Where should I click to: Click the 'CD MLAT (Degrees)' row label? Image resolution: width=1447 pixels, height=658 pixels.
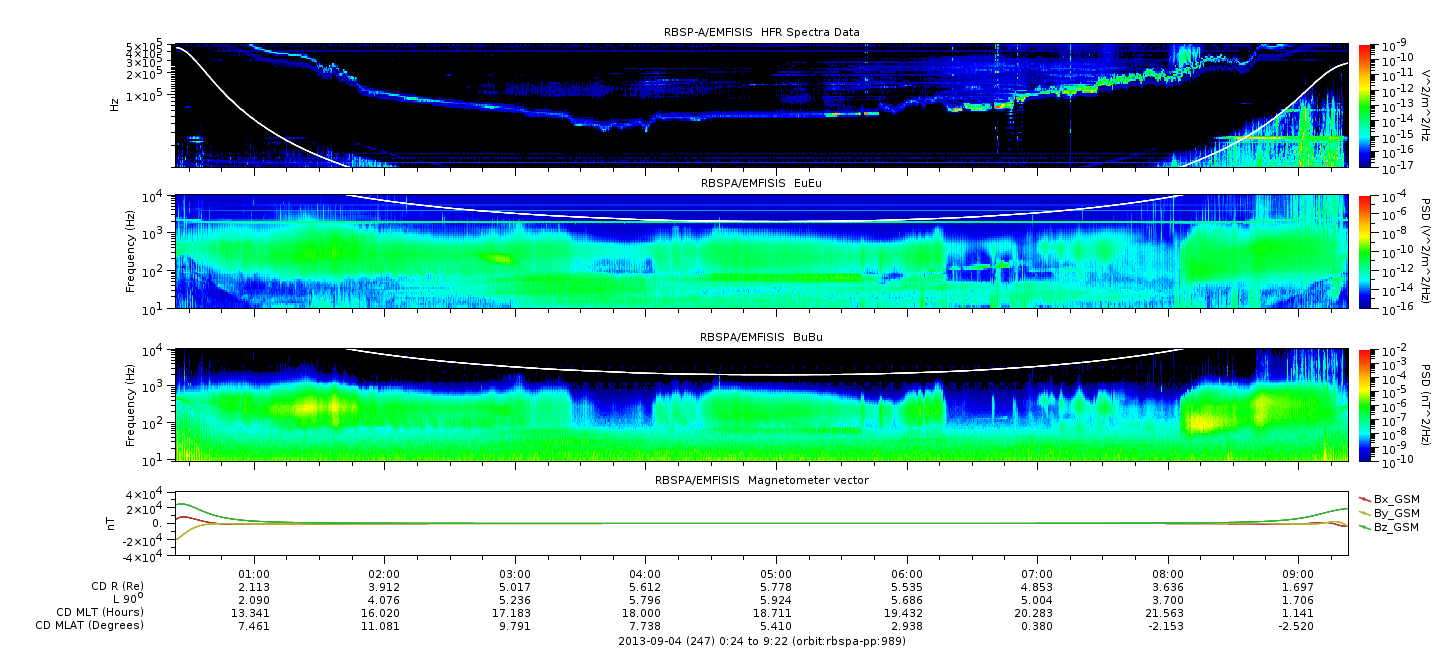[x=91, y=625]
